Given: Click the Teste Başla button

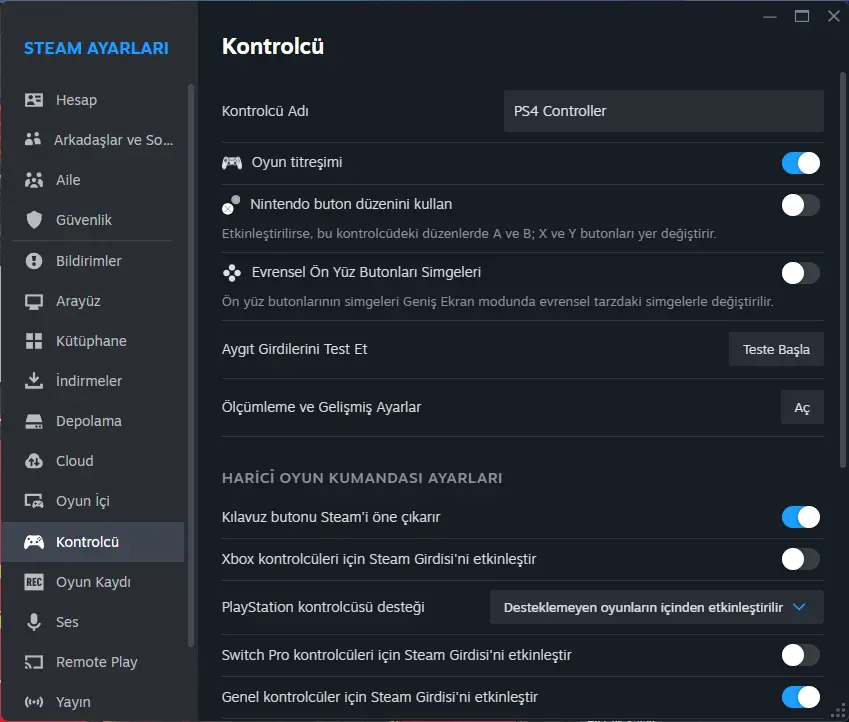Looking at the screenshot, I should [x=776, y=349].
